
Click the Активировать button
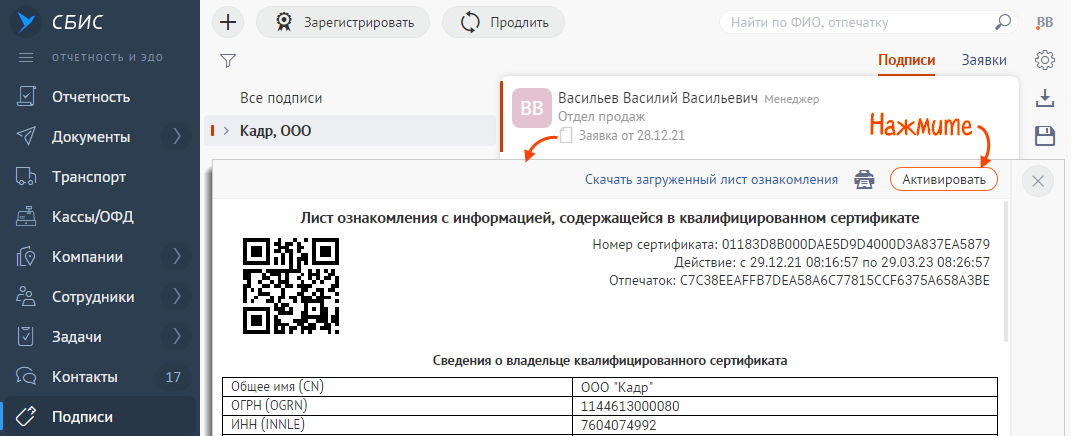point(943,180)
